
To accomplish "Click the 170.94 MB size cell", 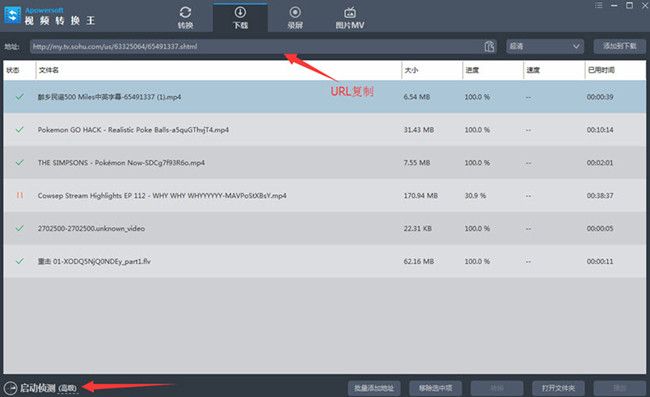I will (420, 195).
